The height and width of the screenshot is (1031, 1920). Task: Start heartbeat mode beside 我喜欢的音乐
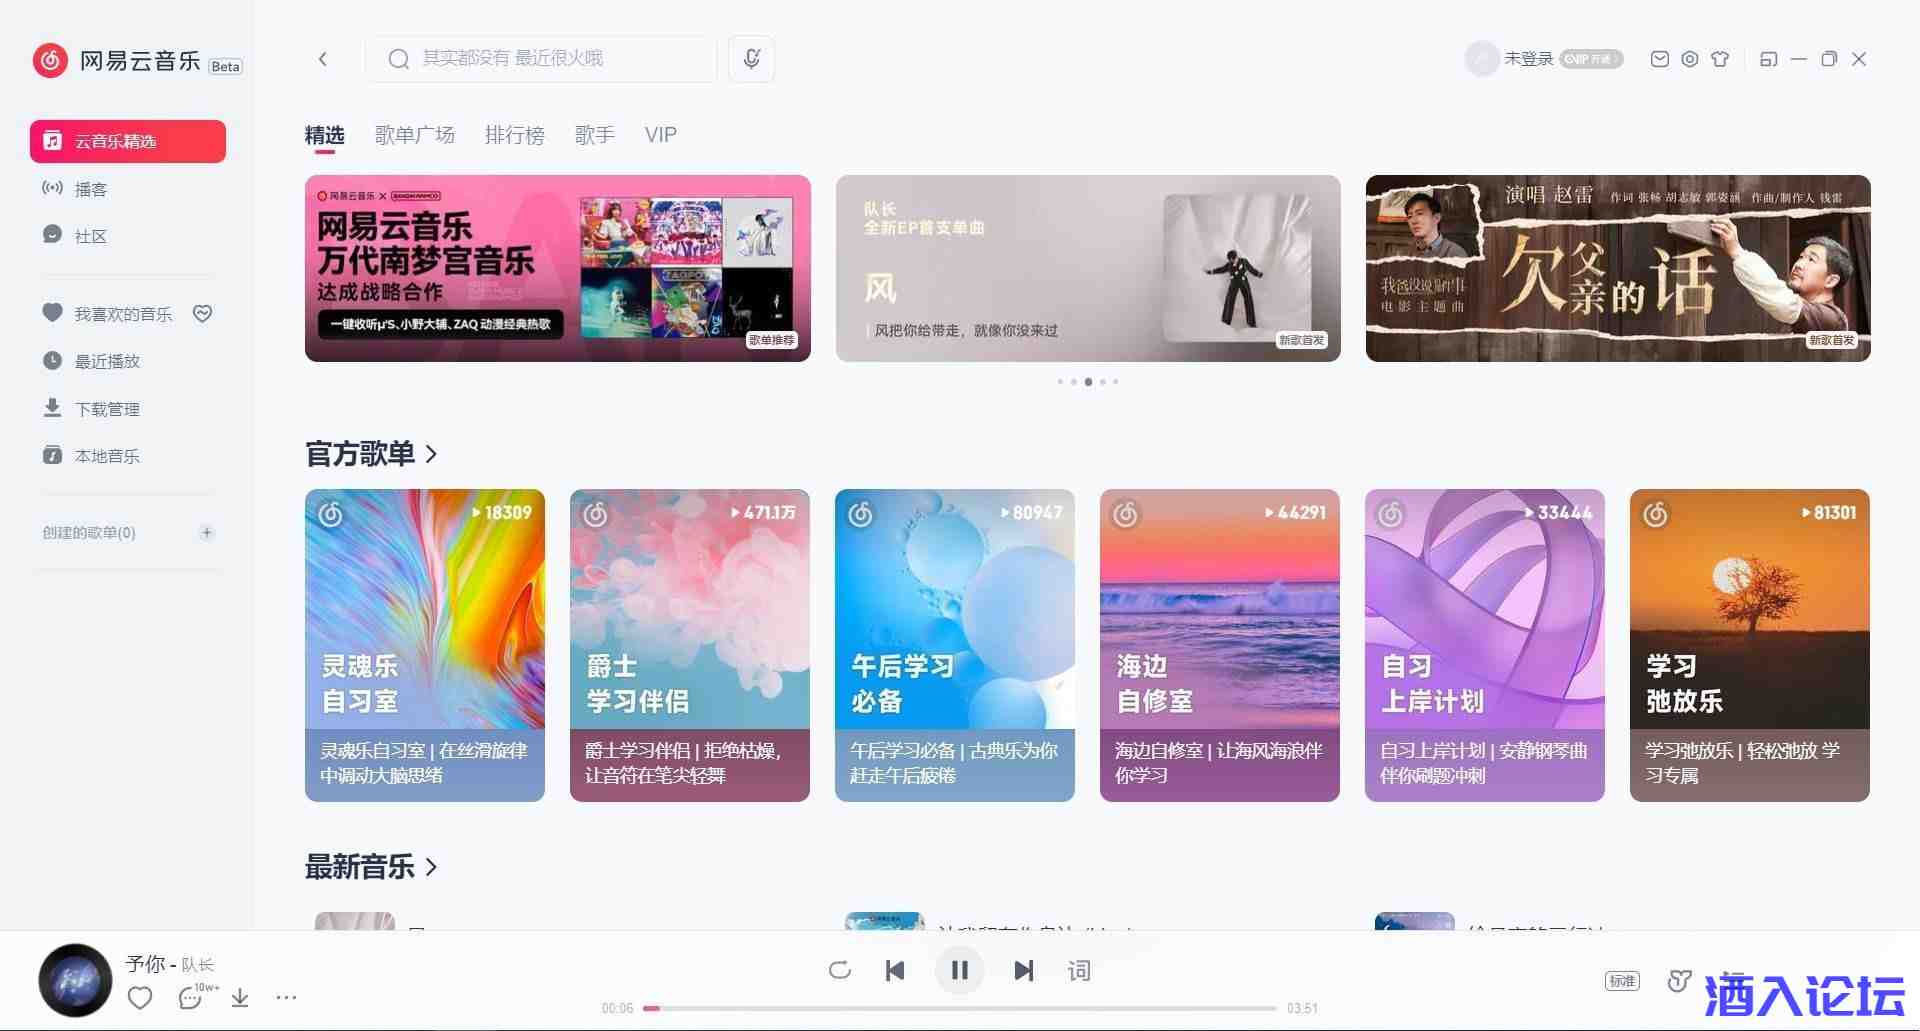coord(203,314)
